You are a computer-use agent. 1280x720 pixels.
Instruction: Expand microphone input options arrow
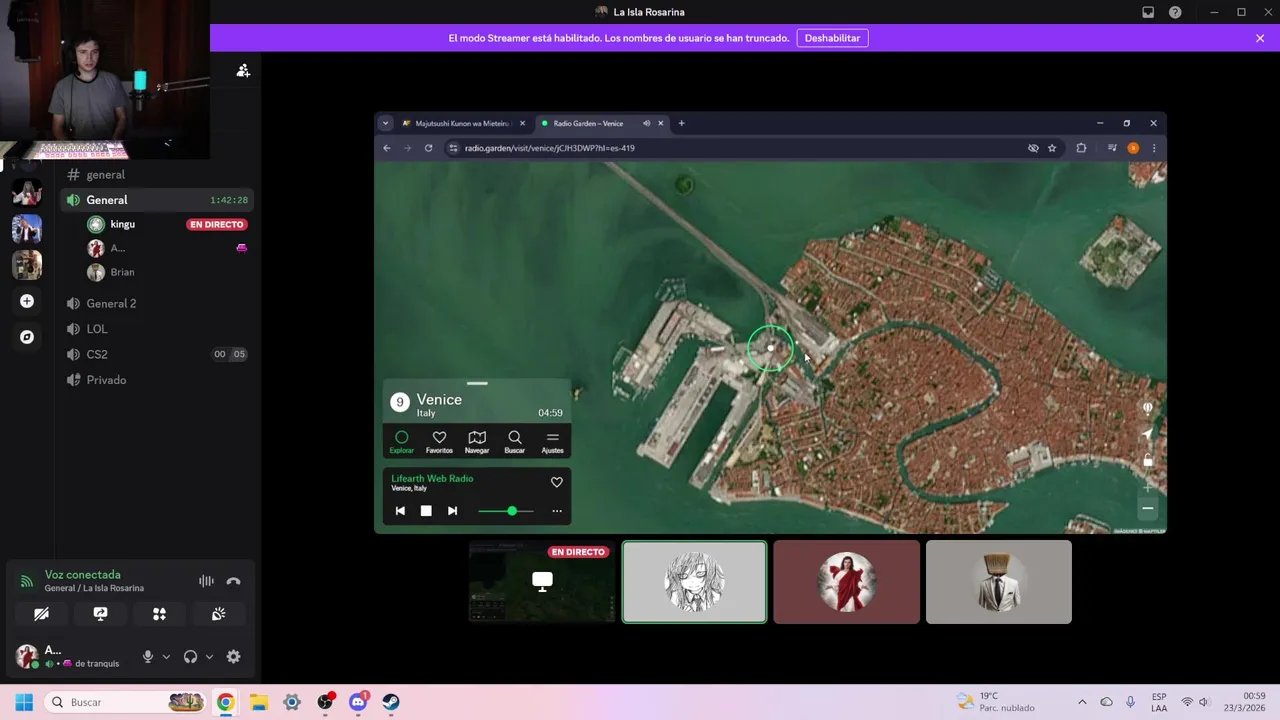click(166, 657)
